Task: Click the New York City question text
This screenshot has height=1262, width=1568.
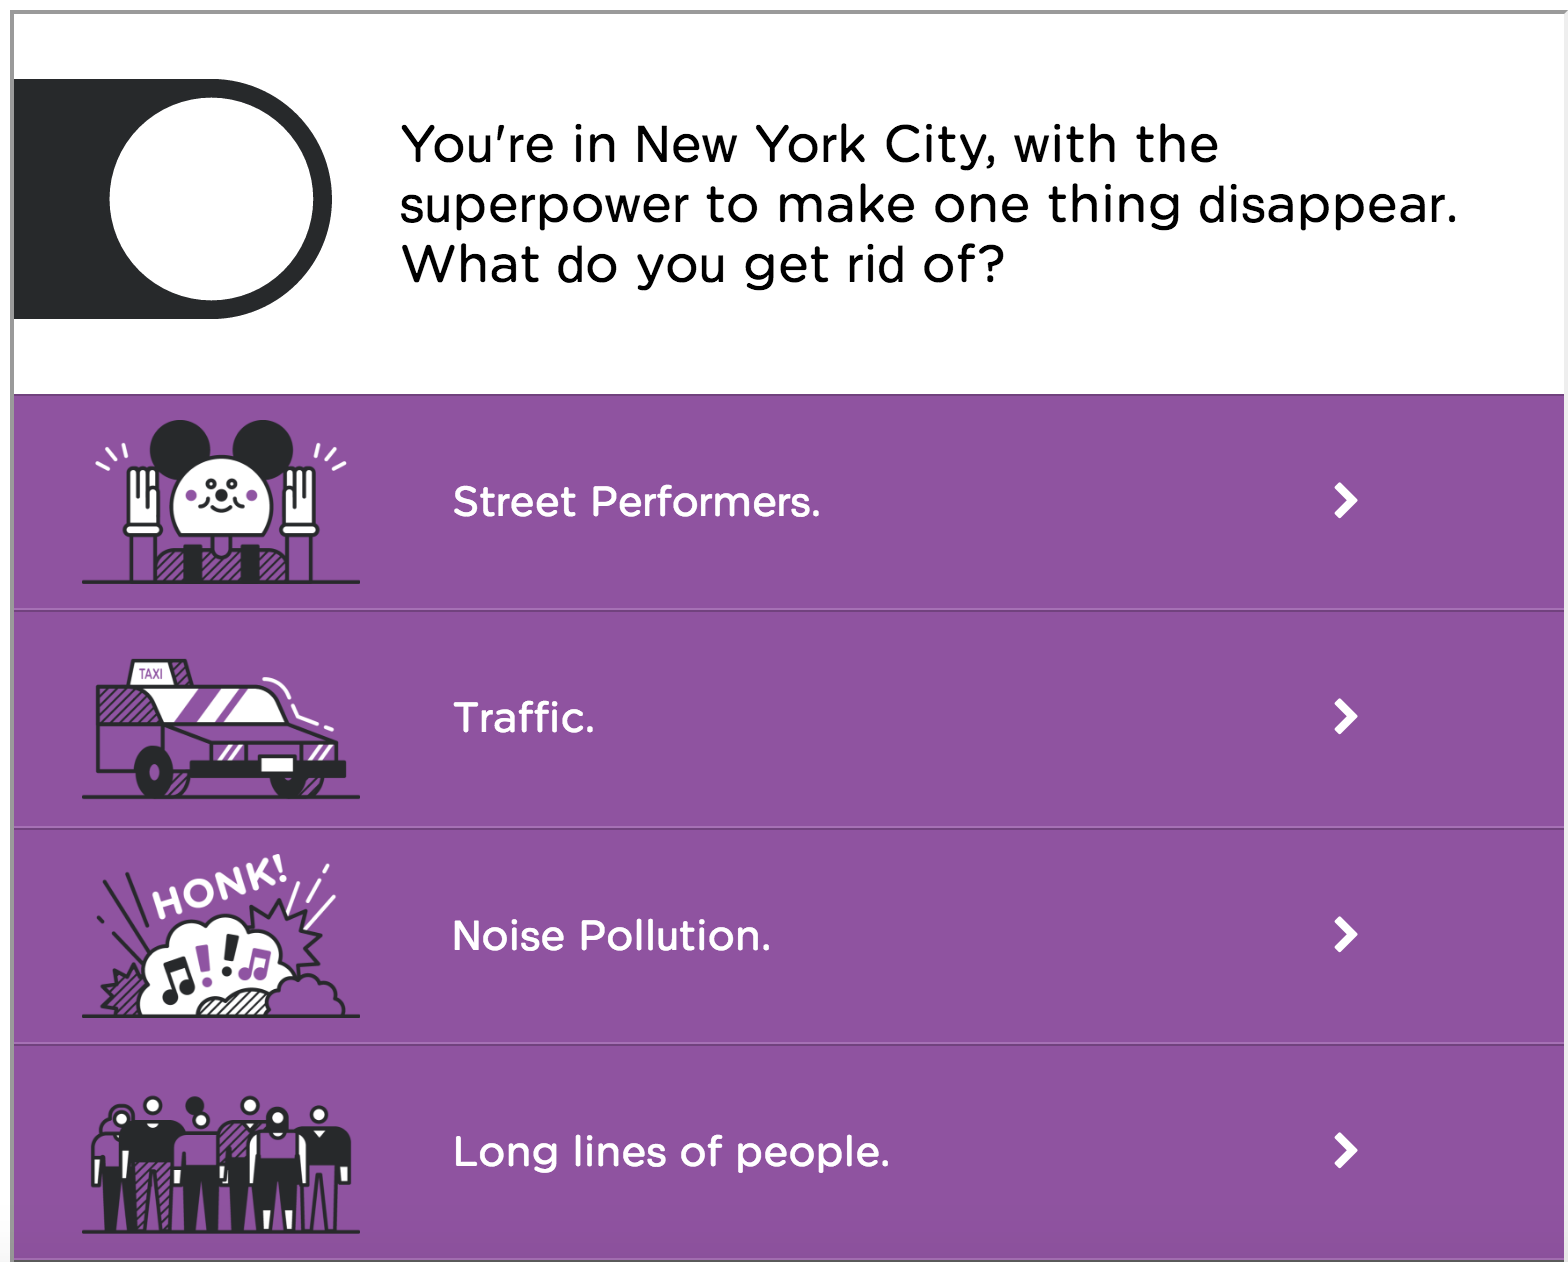Action: (928, 205)
